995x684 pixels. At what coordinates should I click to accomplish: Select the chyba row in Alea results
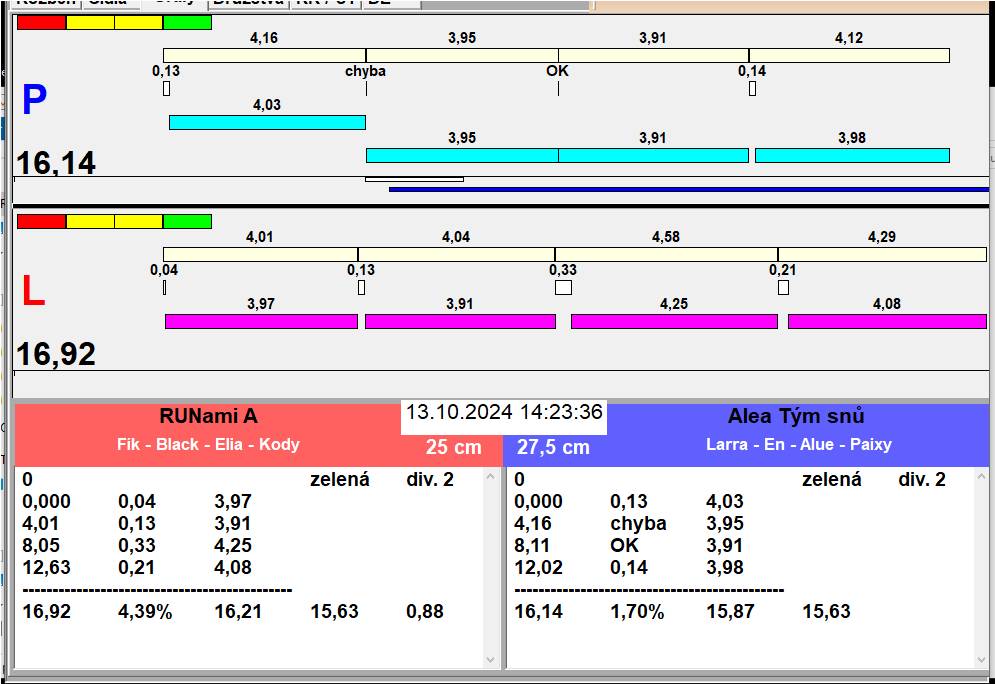coord(638,523)
